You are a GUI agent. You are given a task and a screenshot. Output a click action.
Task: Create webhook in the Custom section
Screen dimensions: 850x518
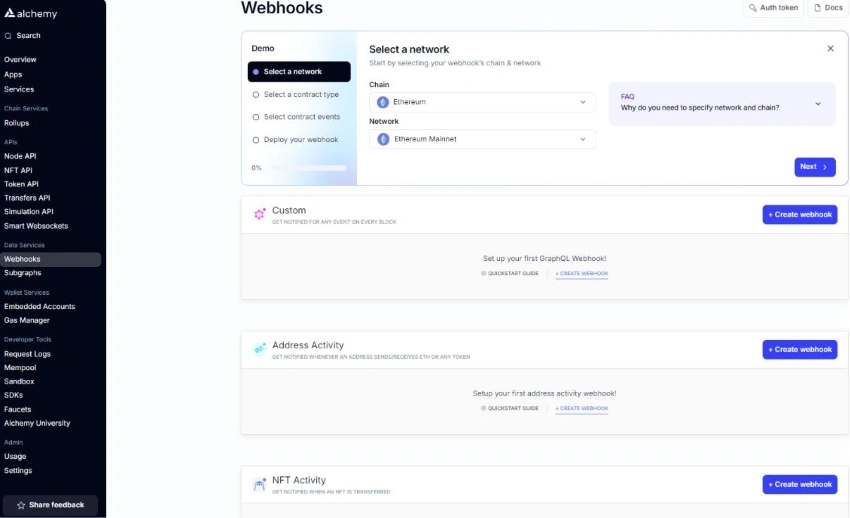click(800, 215)
